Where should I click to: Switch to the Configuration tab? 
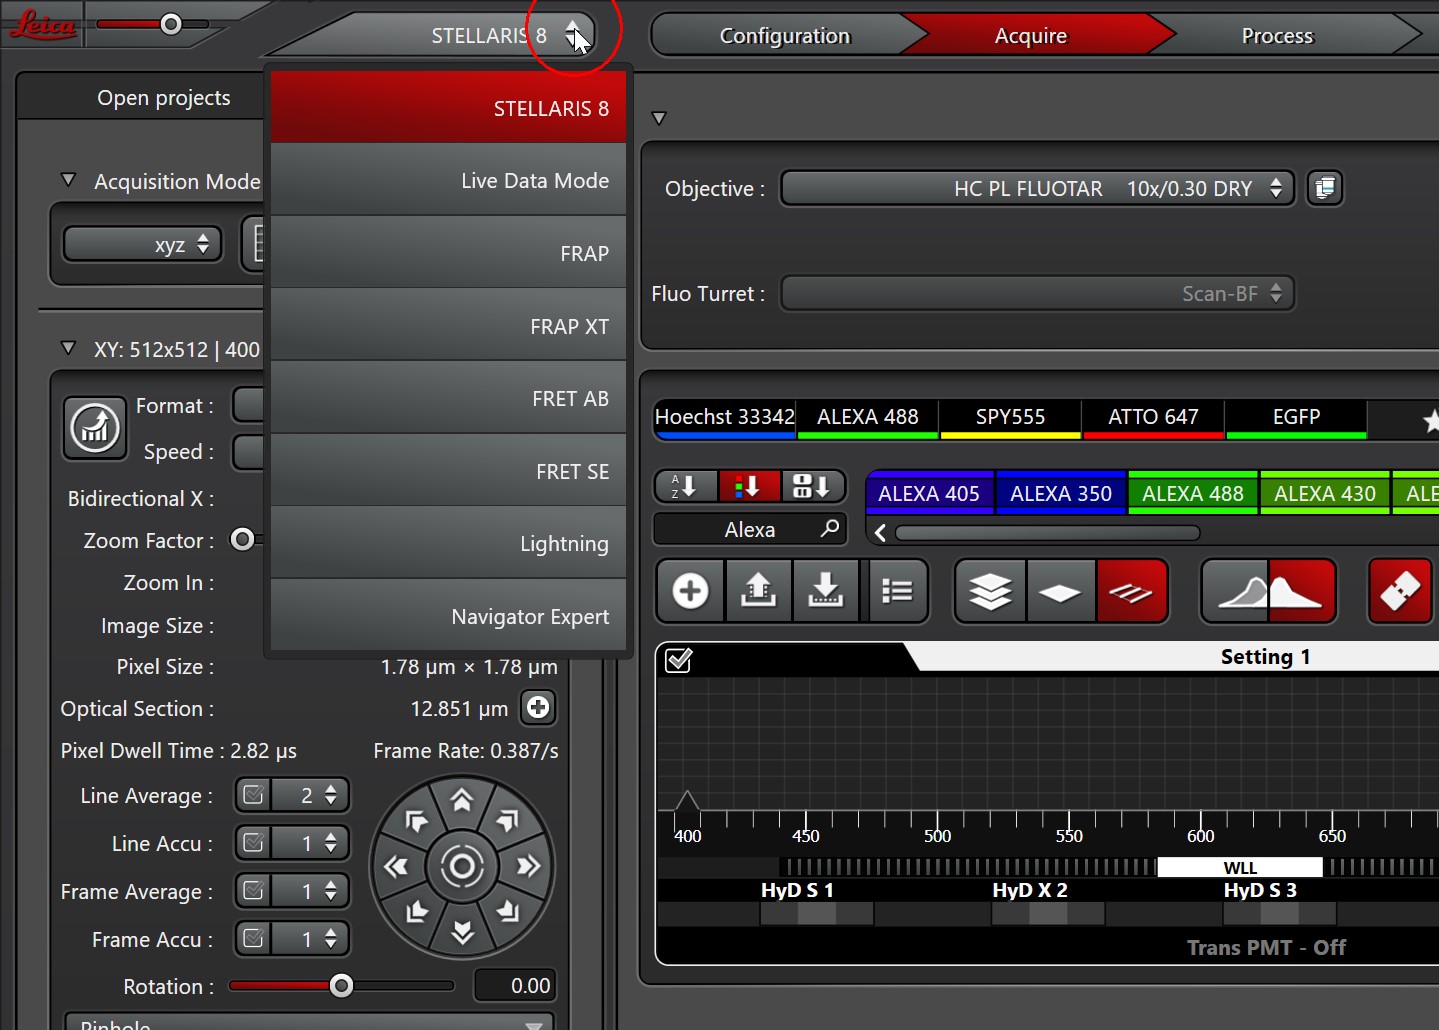[785, 36]
